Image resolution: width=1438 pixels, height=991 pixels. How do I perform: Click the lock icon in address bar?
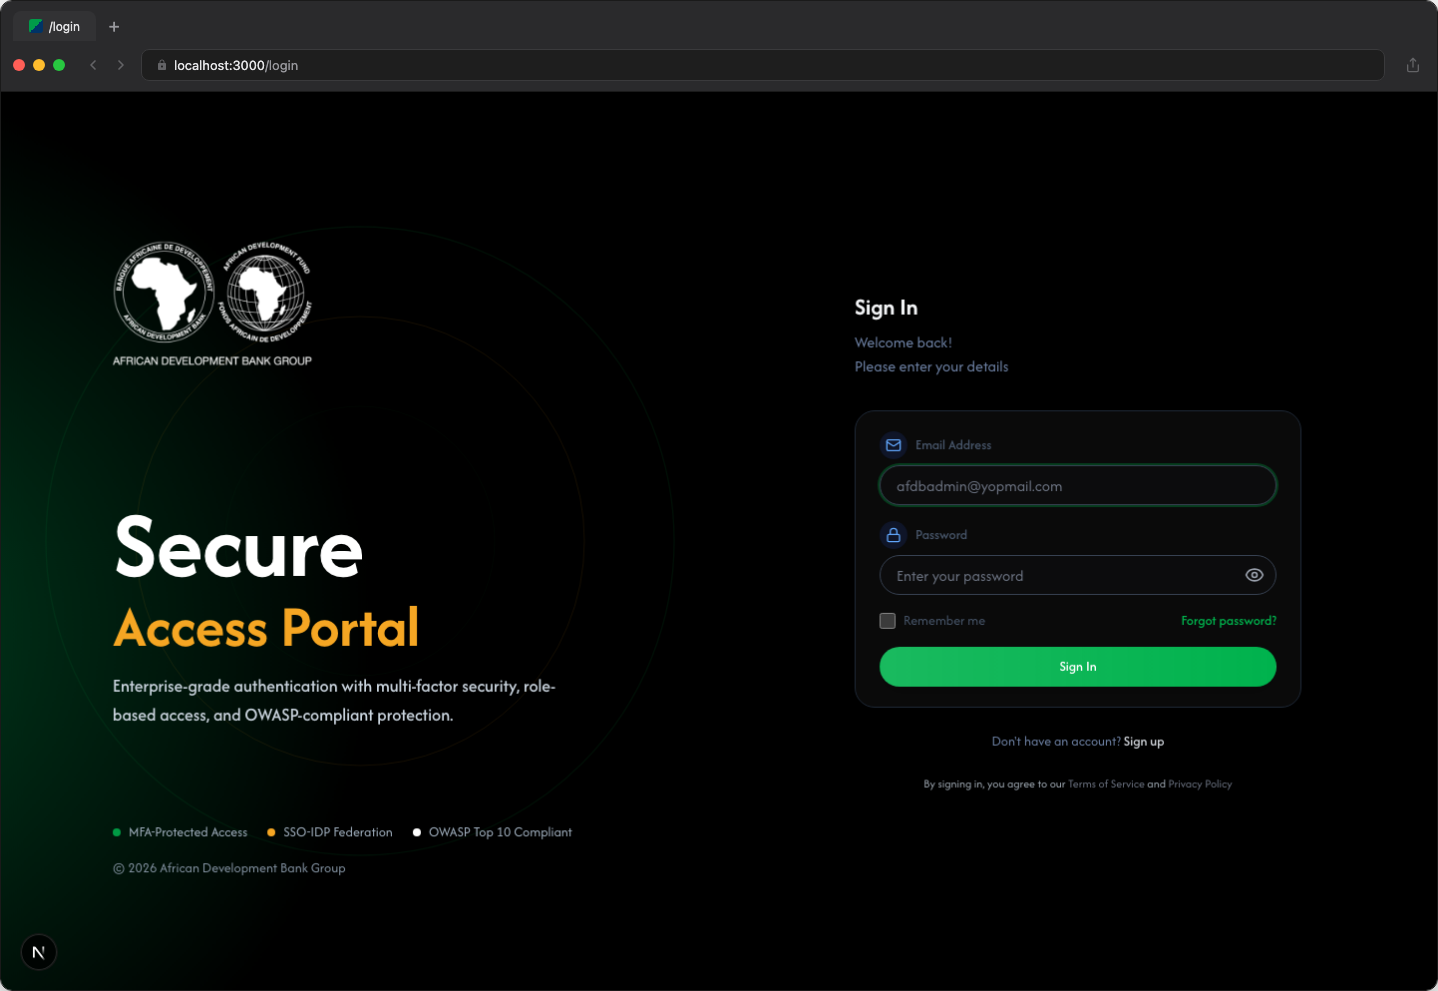click(x=161, y=65)
